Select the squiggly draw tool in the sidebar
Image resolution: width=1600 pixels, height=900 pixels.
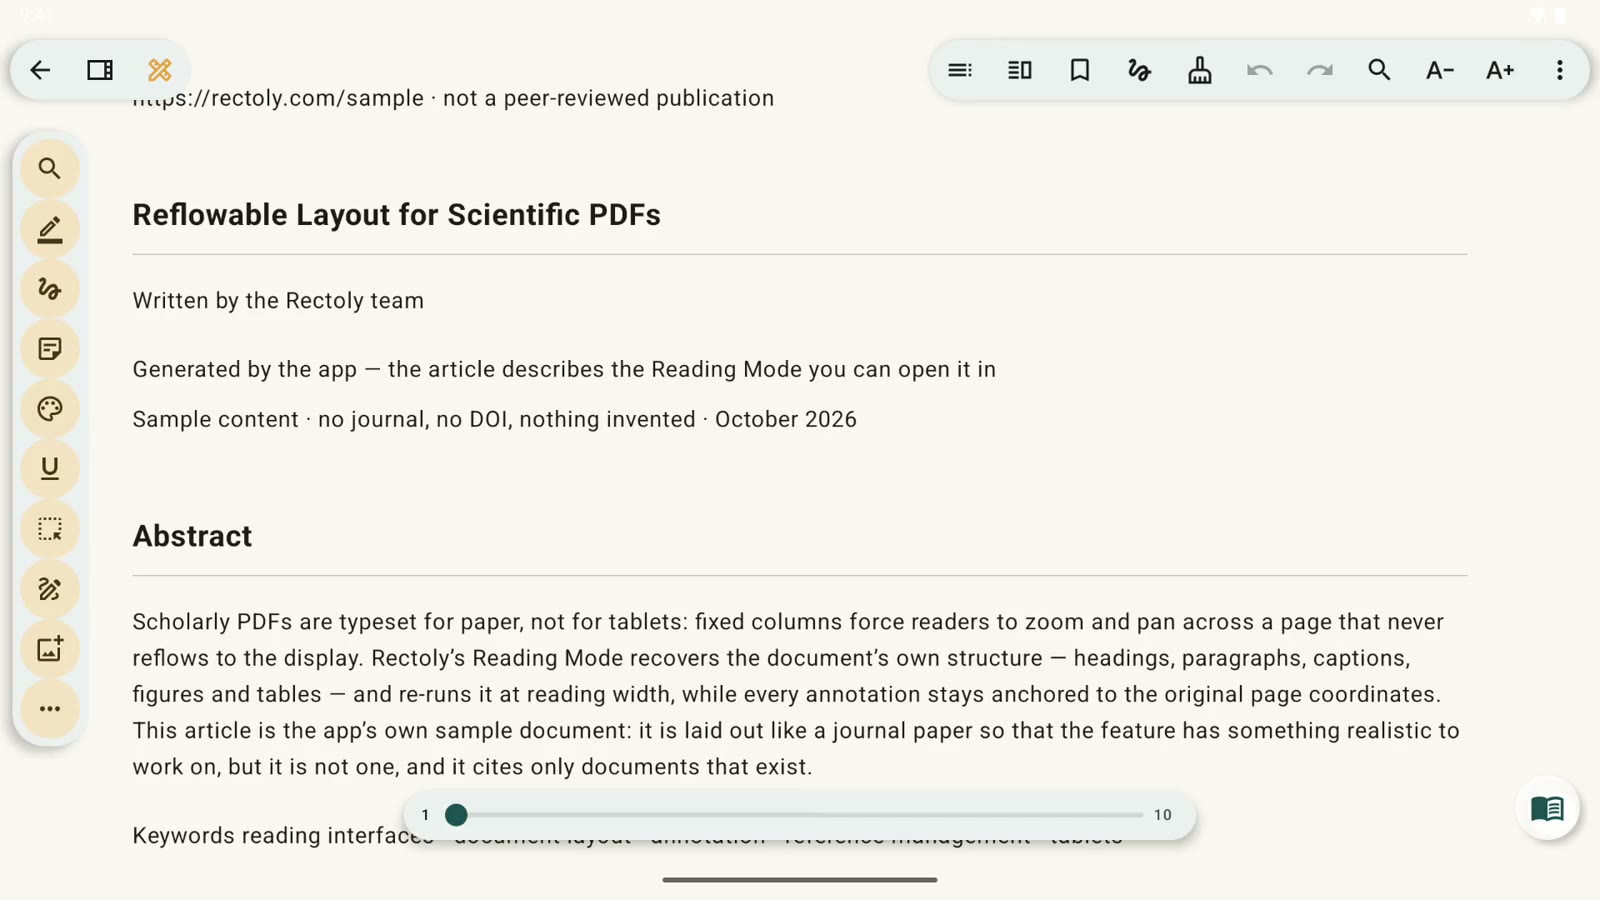(x=50, y=289)
